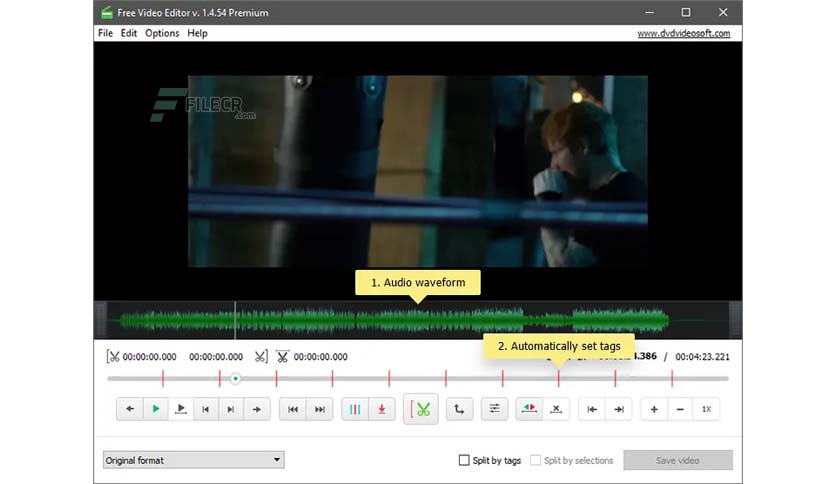Click the disabled Split by selections checkbox
Viewport: 836px width, 484px height.
pos(535,460)
